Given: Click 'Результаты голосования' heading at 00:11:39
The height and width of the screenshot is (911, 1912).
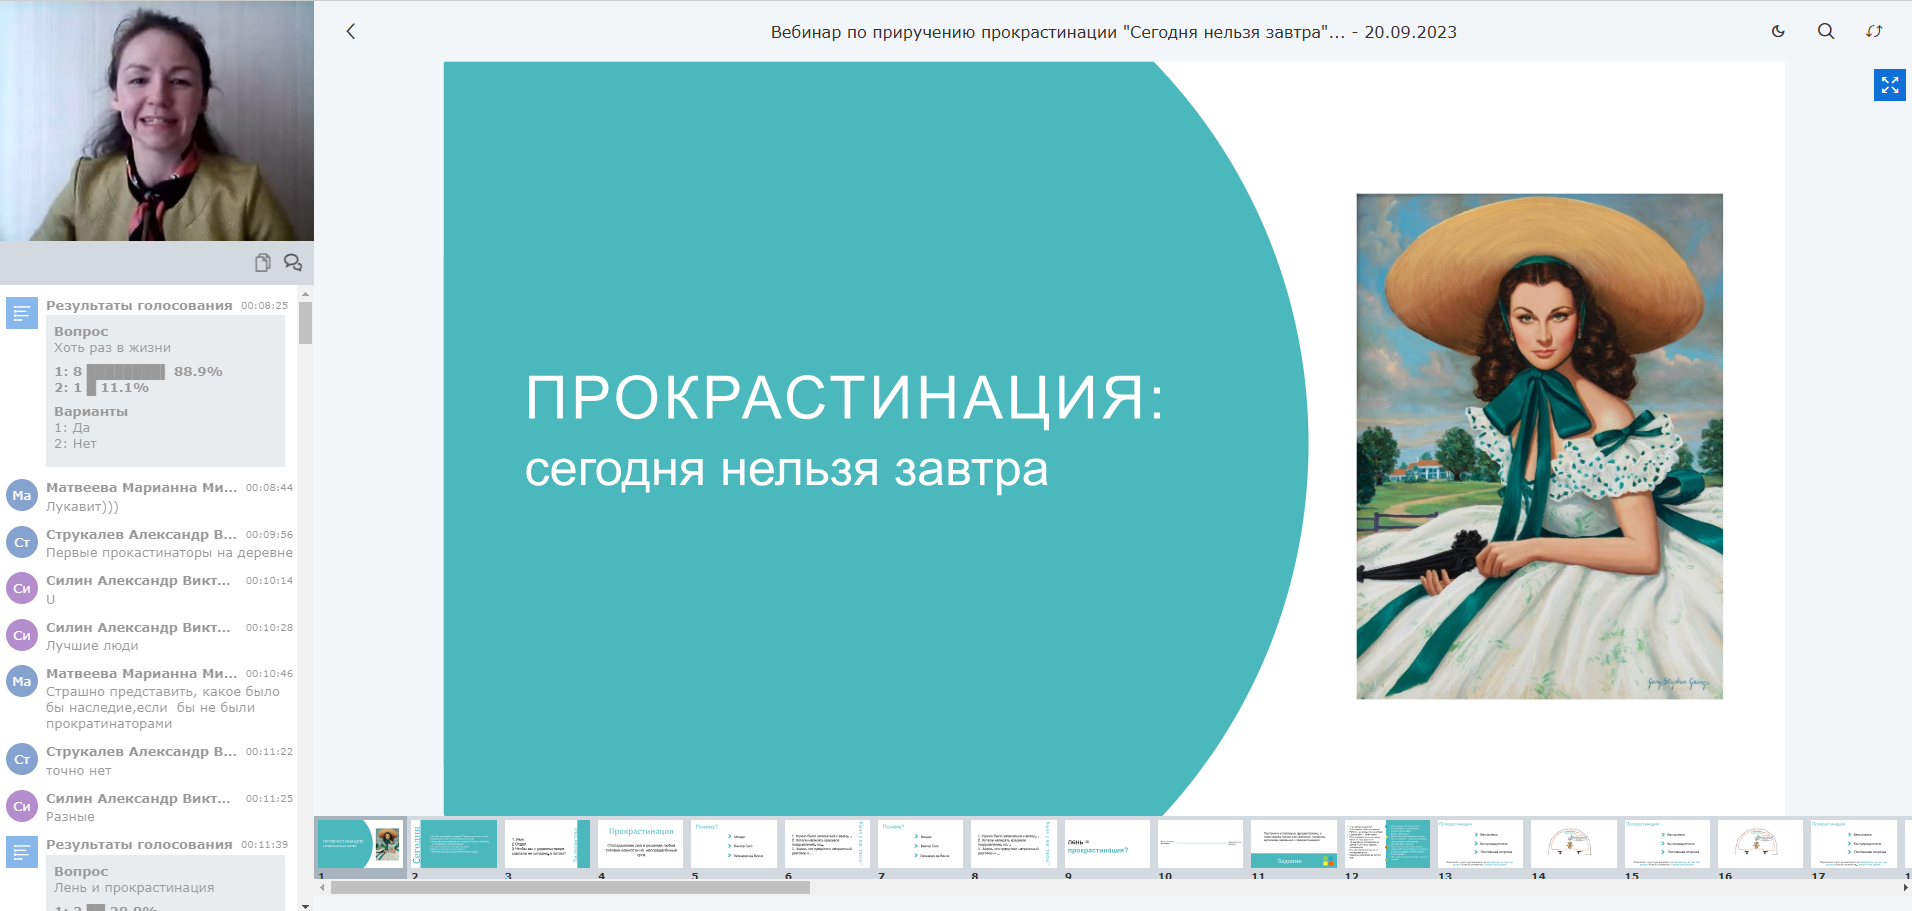Looking at the screenshot, I should click(x=139, y=844).
